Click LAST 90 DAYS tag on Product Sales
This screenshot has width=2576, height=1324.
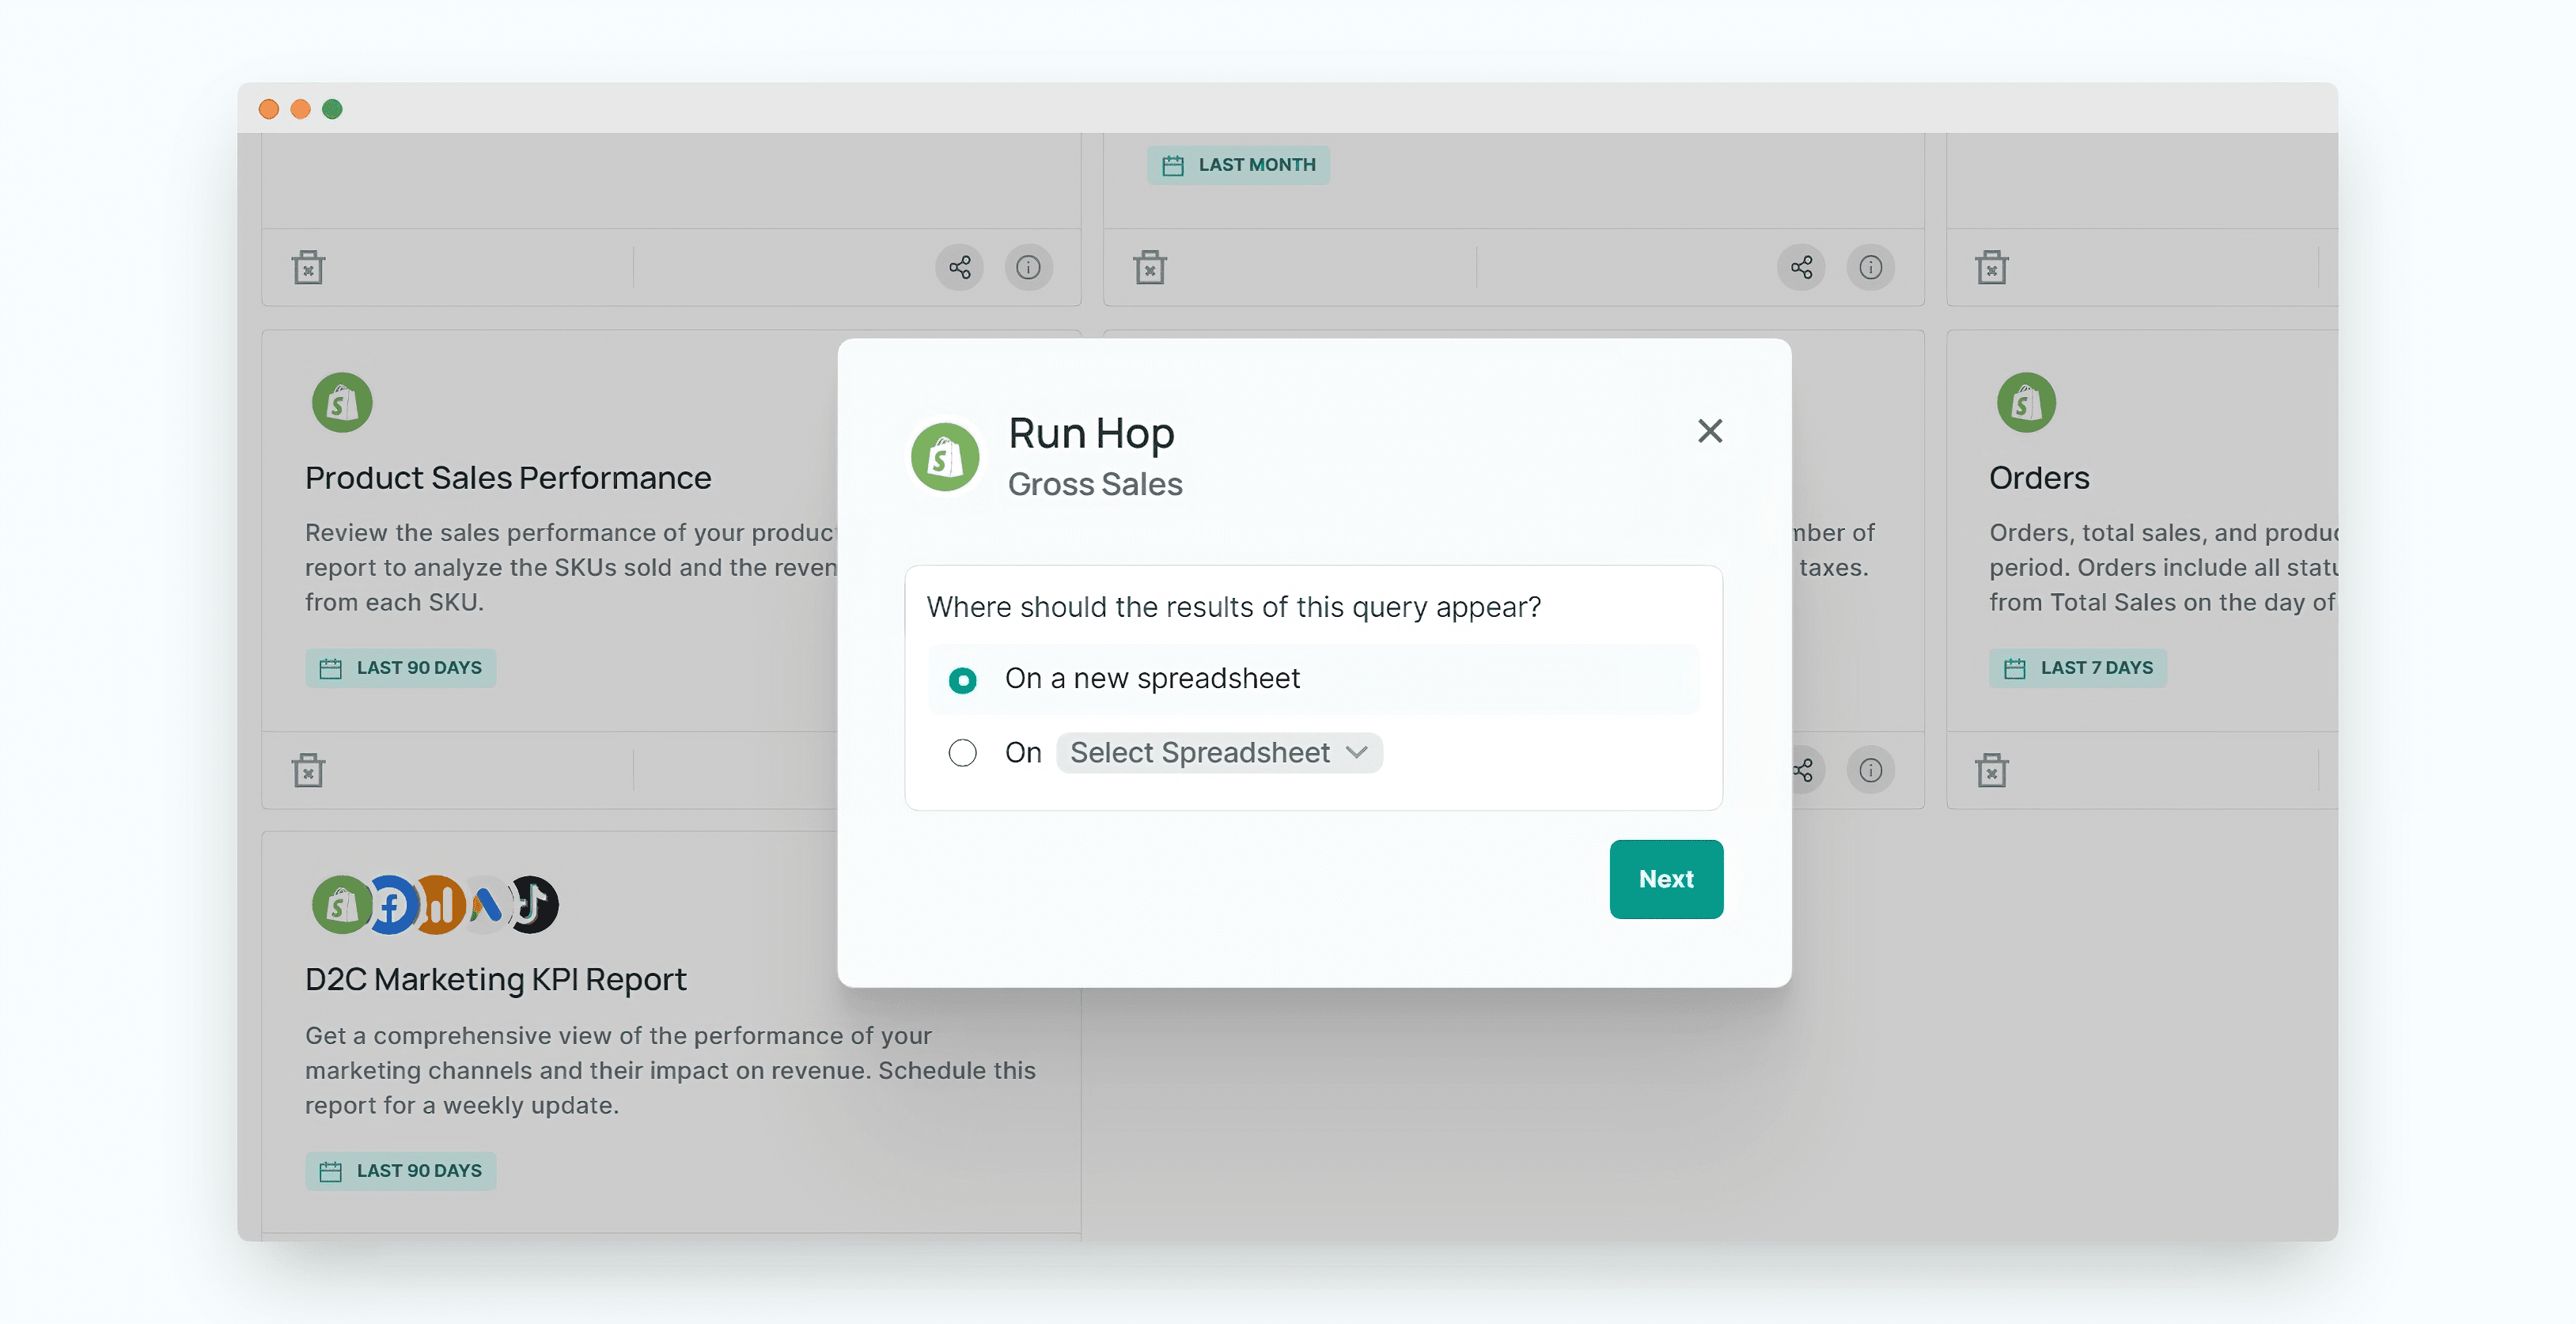(x=400, y=667)
